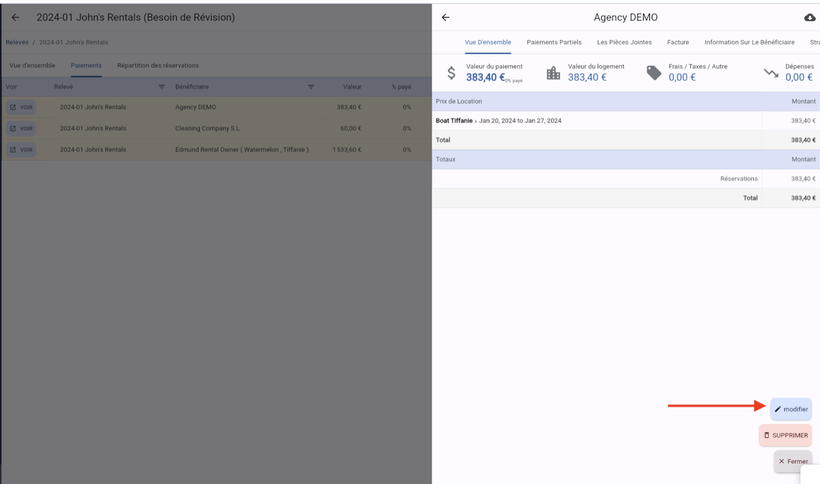The height and width of the screenshot is (501, 828).
Task: Click Valeur column header
Action: pos(352,87)
